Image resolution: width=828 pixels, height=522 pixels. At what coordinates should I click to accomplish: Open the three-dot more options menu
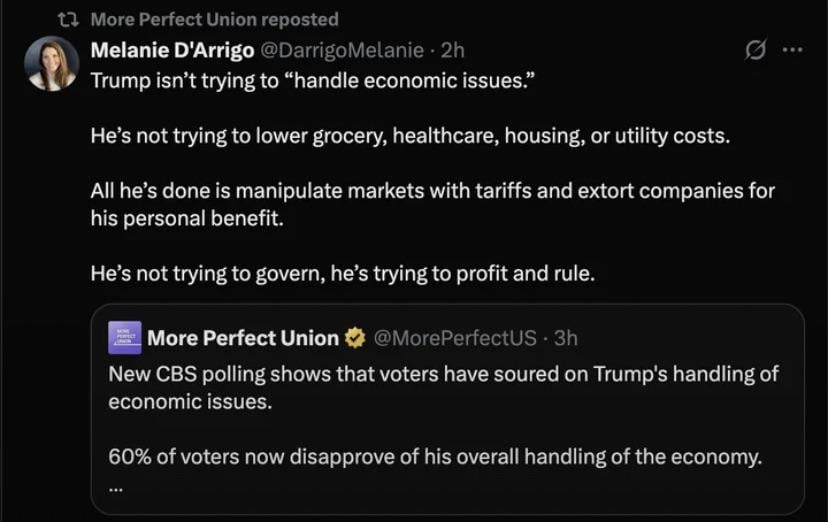(792, 50)
